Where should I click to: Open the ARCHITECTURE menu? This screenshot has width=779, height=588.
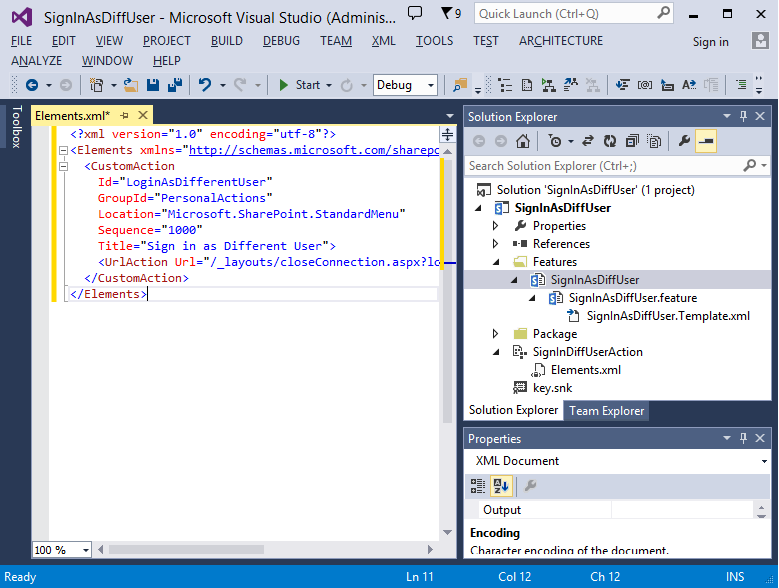pos(561,41)
